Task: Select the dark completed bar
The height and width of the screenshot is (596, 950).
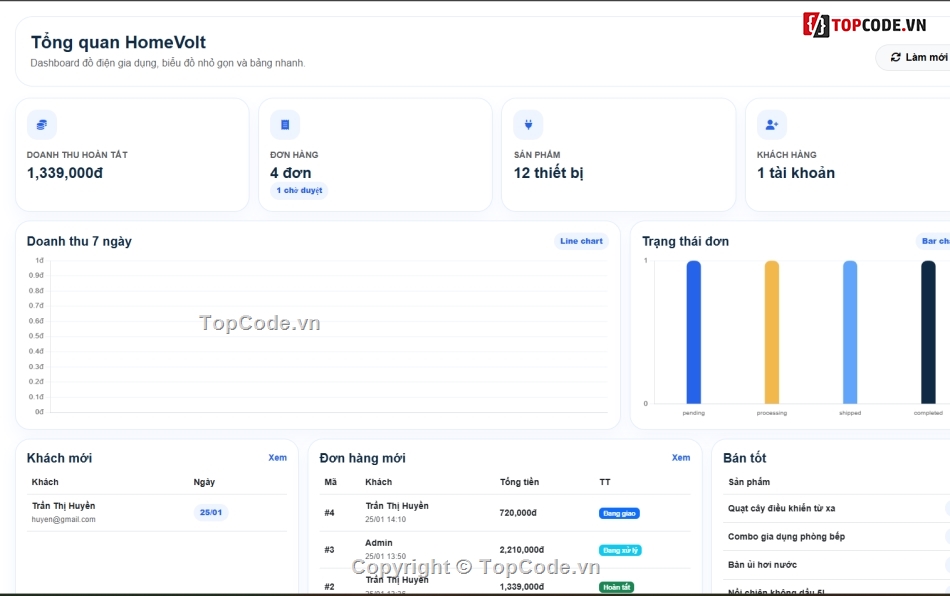Action: click(x=928, y=332)
